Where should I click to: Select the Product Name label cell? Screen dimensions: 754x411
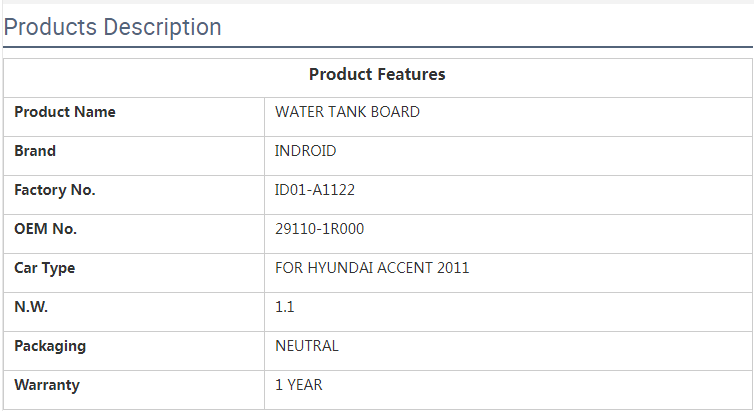point(65,112)
